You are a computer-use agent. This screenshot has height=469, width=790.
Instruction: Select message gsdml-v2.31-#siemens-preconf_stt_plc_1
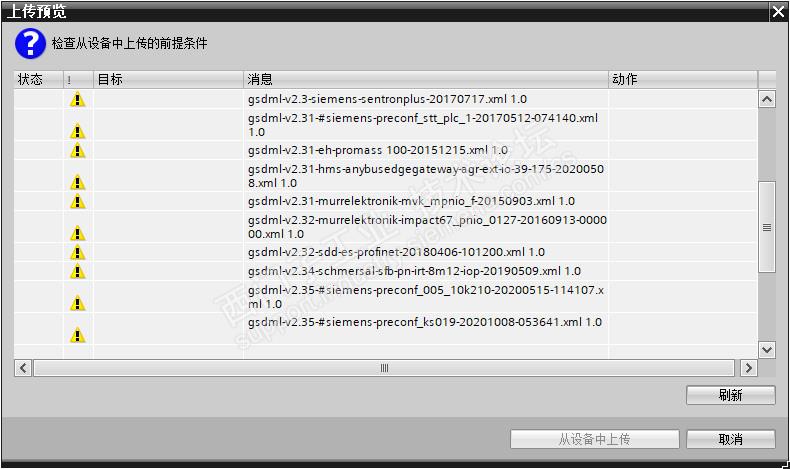[x=423, y=125]
